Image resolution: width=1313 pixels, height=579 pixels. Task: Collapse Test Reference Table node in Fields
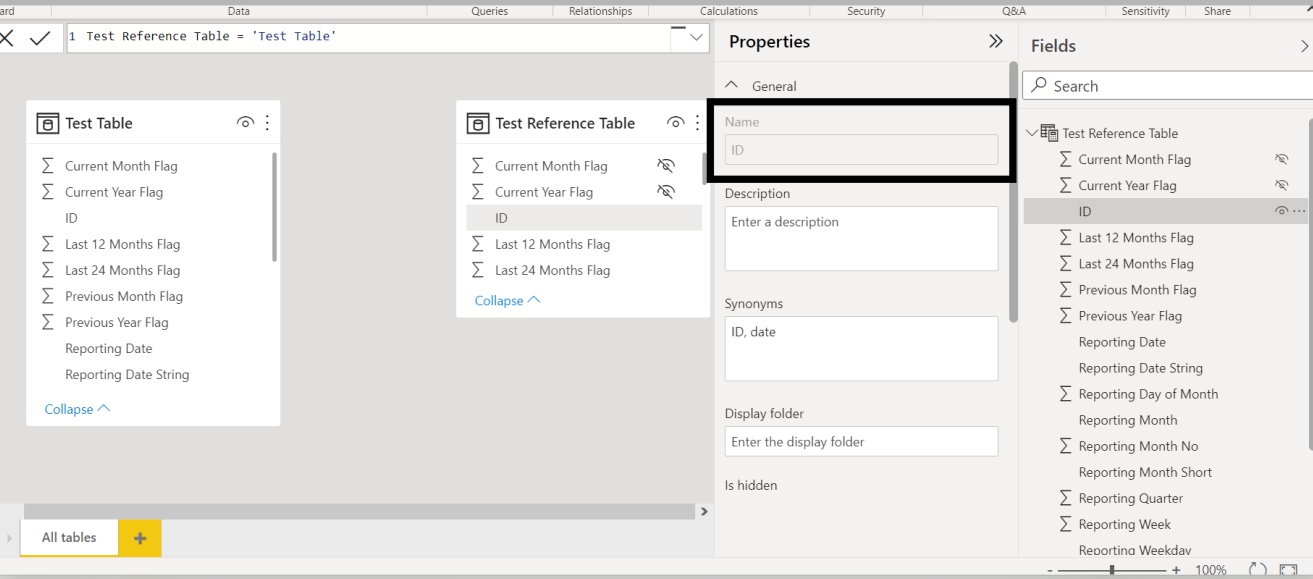pyautogui.click(x=1032, y=133)
